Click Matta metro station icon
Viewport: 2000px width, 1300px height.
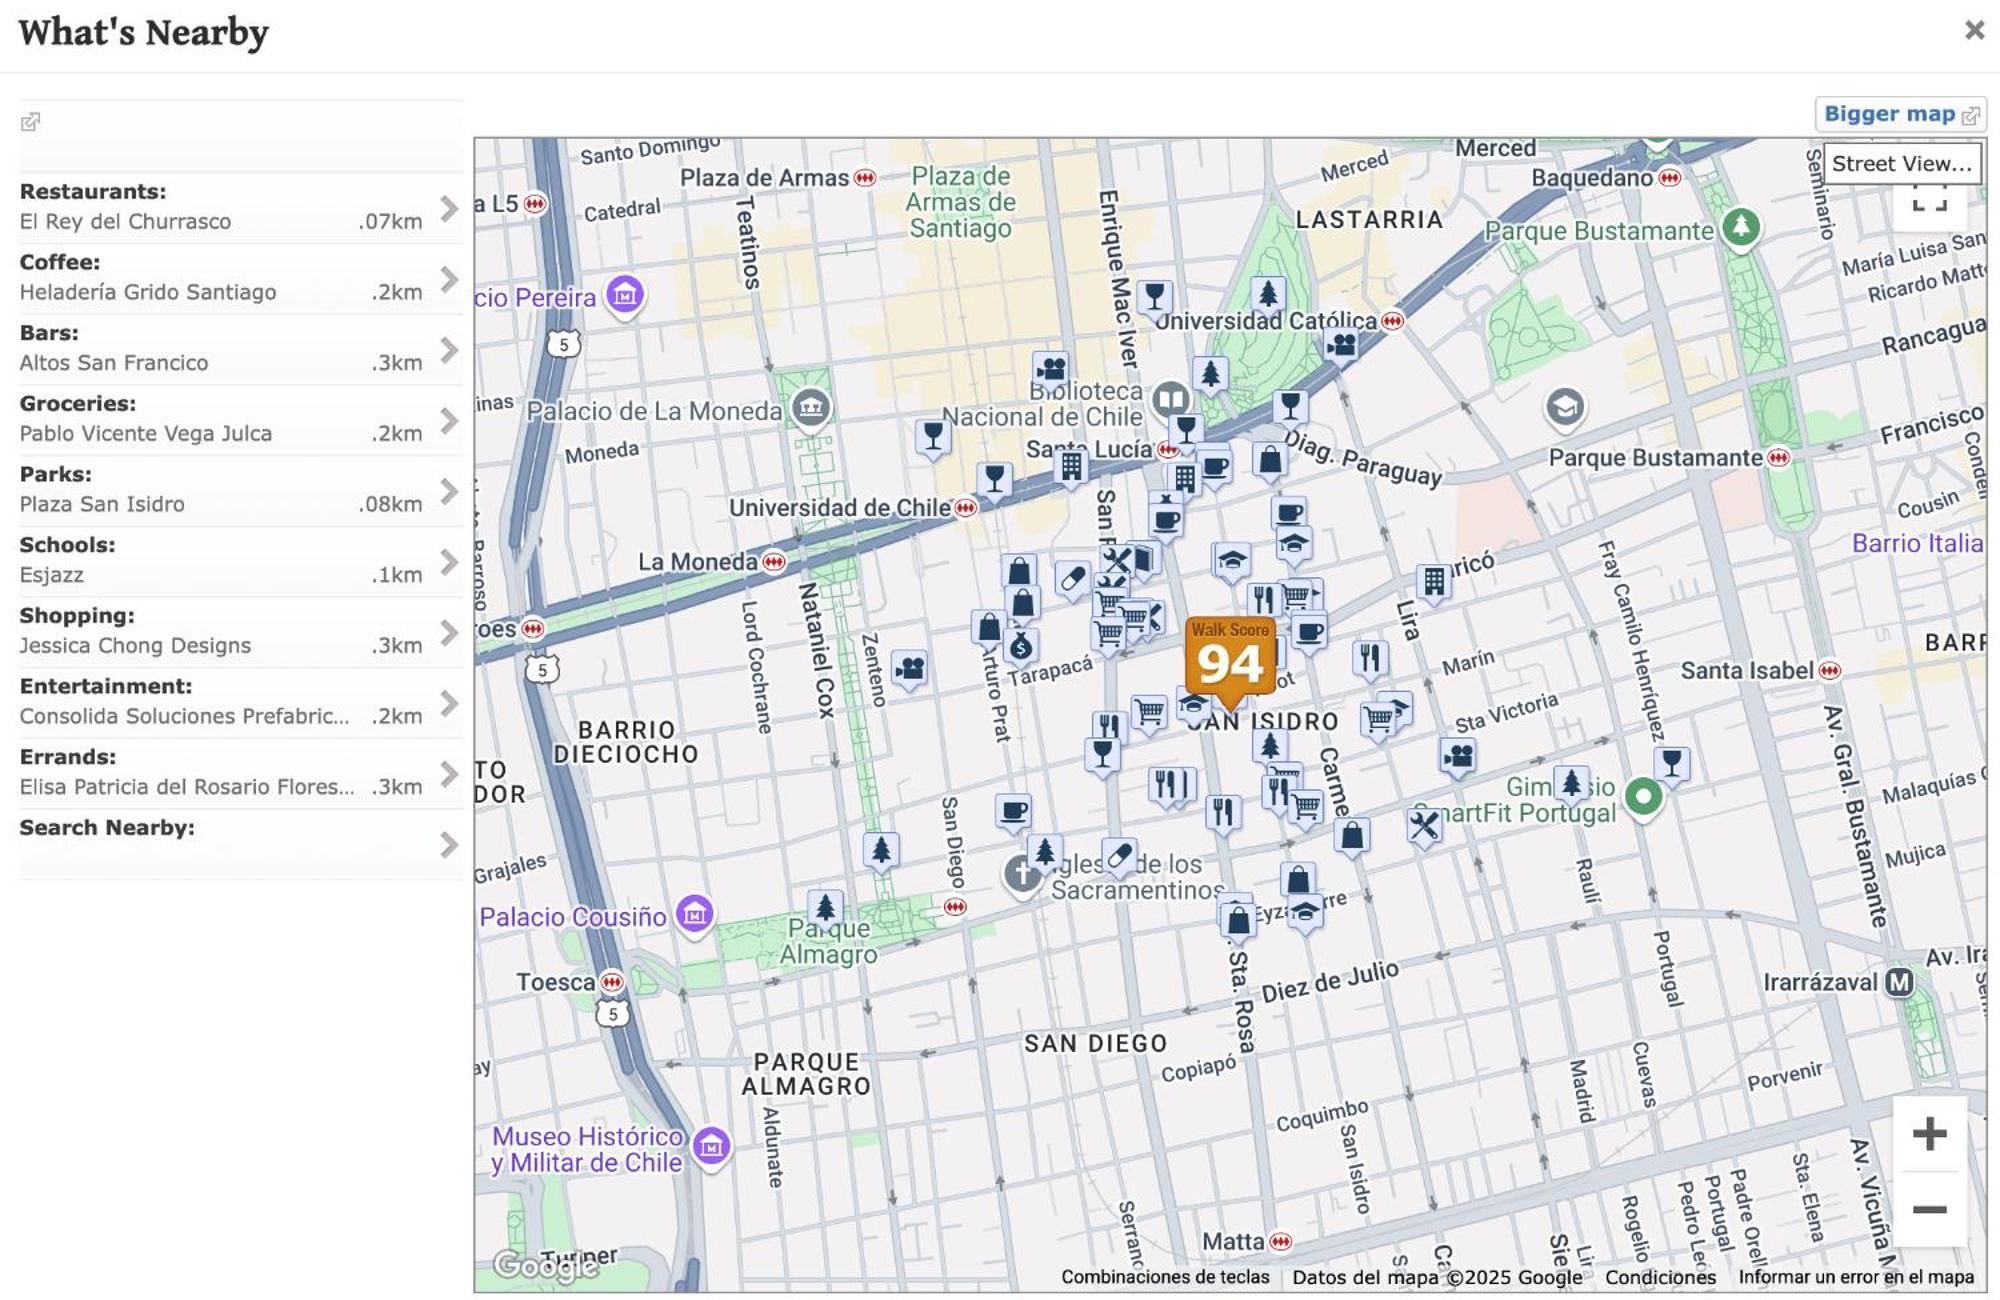point(1281,1242)
